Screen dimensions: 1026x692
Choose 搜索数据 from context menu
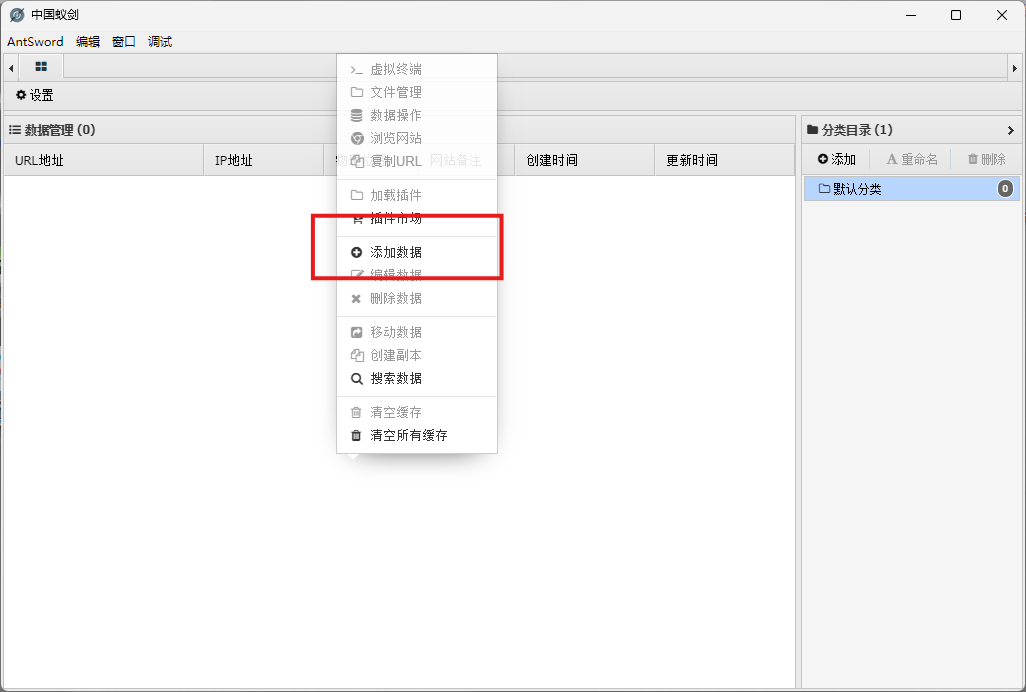[417, 378]
